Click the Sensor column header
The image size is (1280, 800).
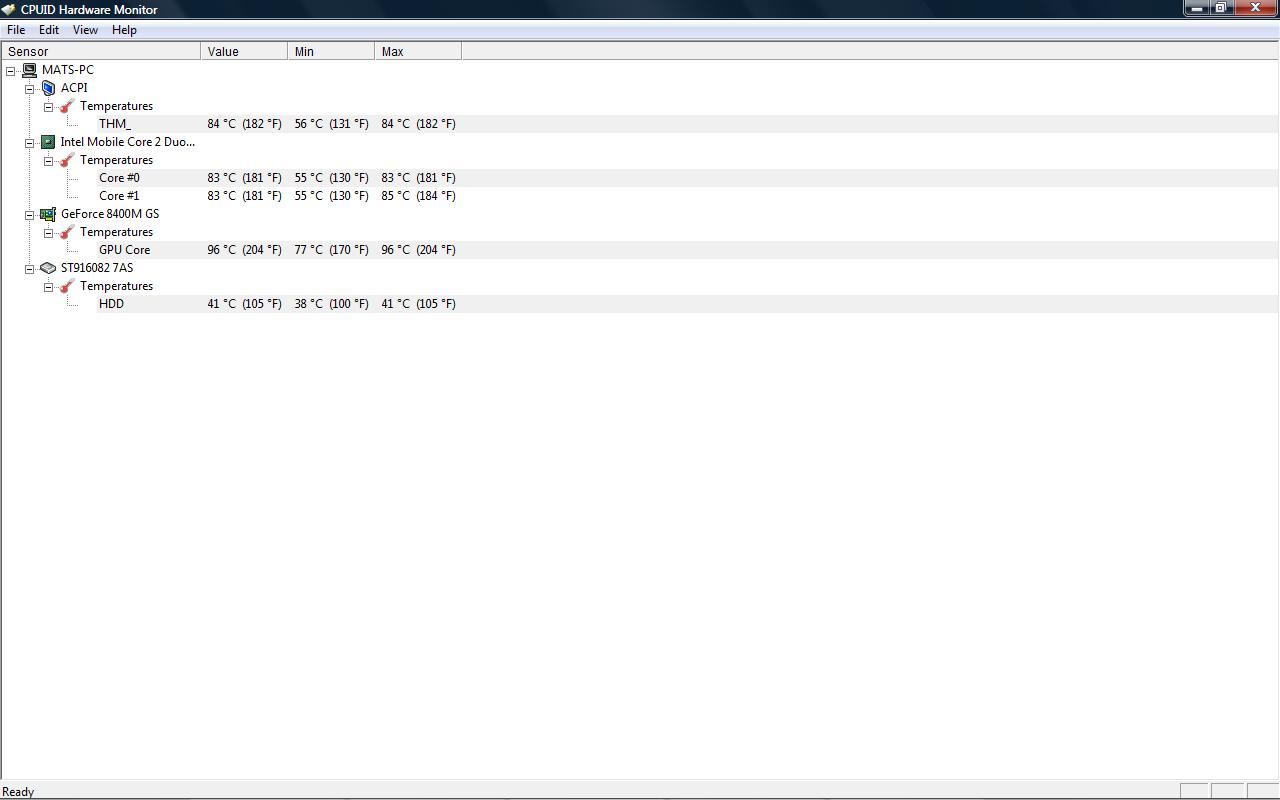(x=101, y=51)
